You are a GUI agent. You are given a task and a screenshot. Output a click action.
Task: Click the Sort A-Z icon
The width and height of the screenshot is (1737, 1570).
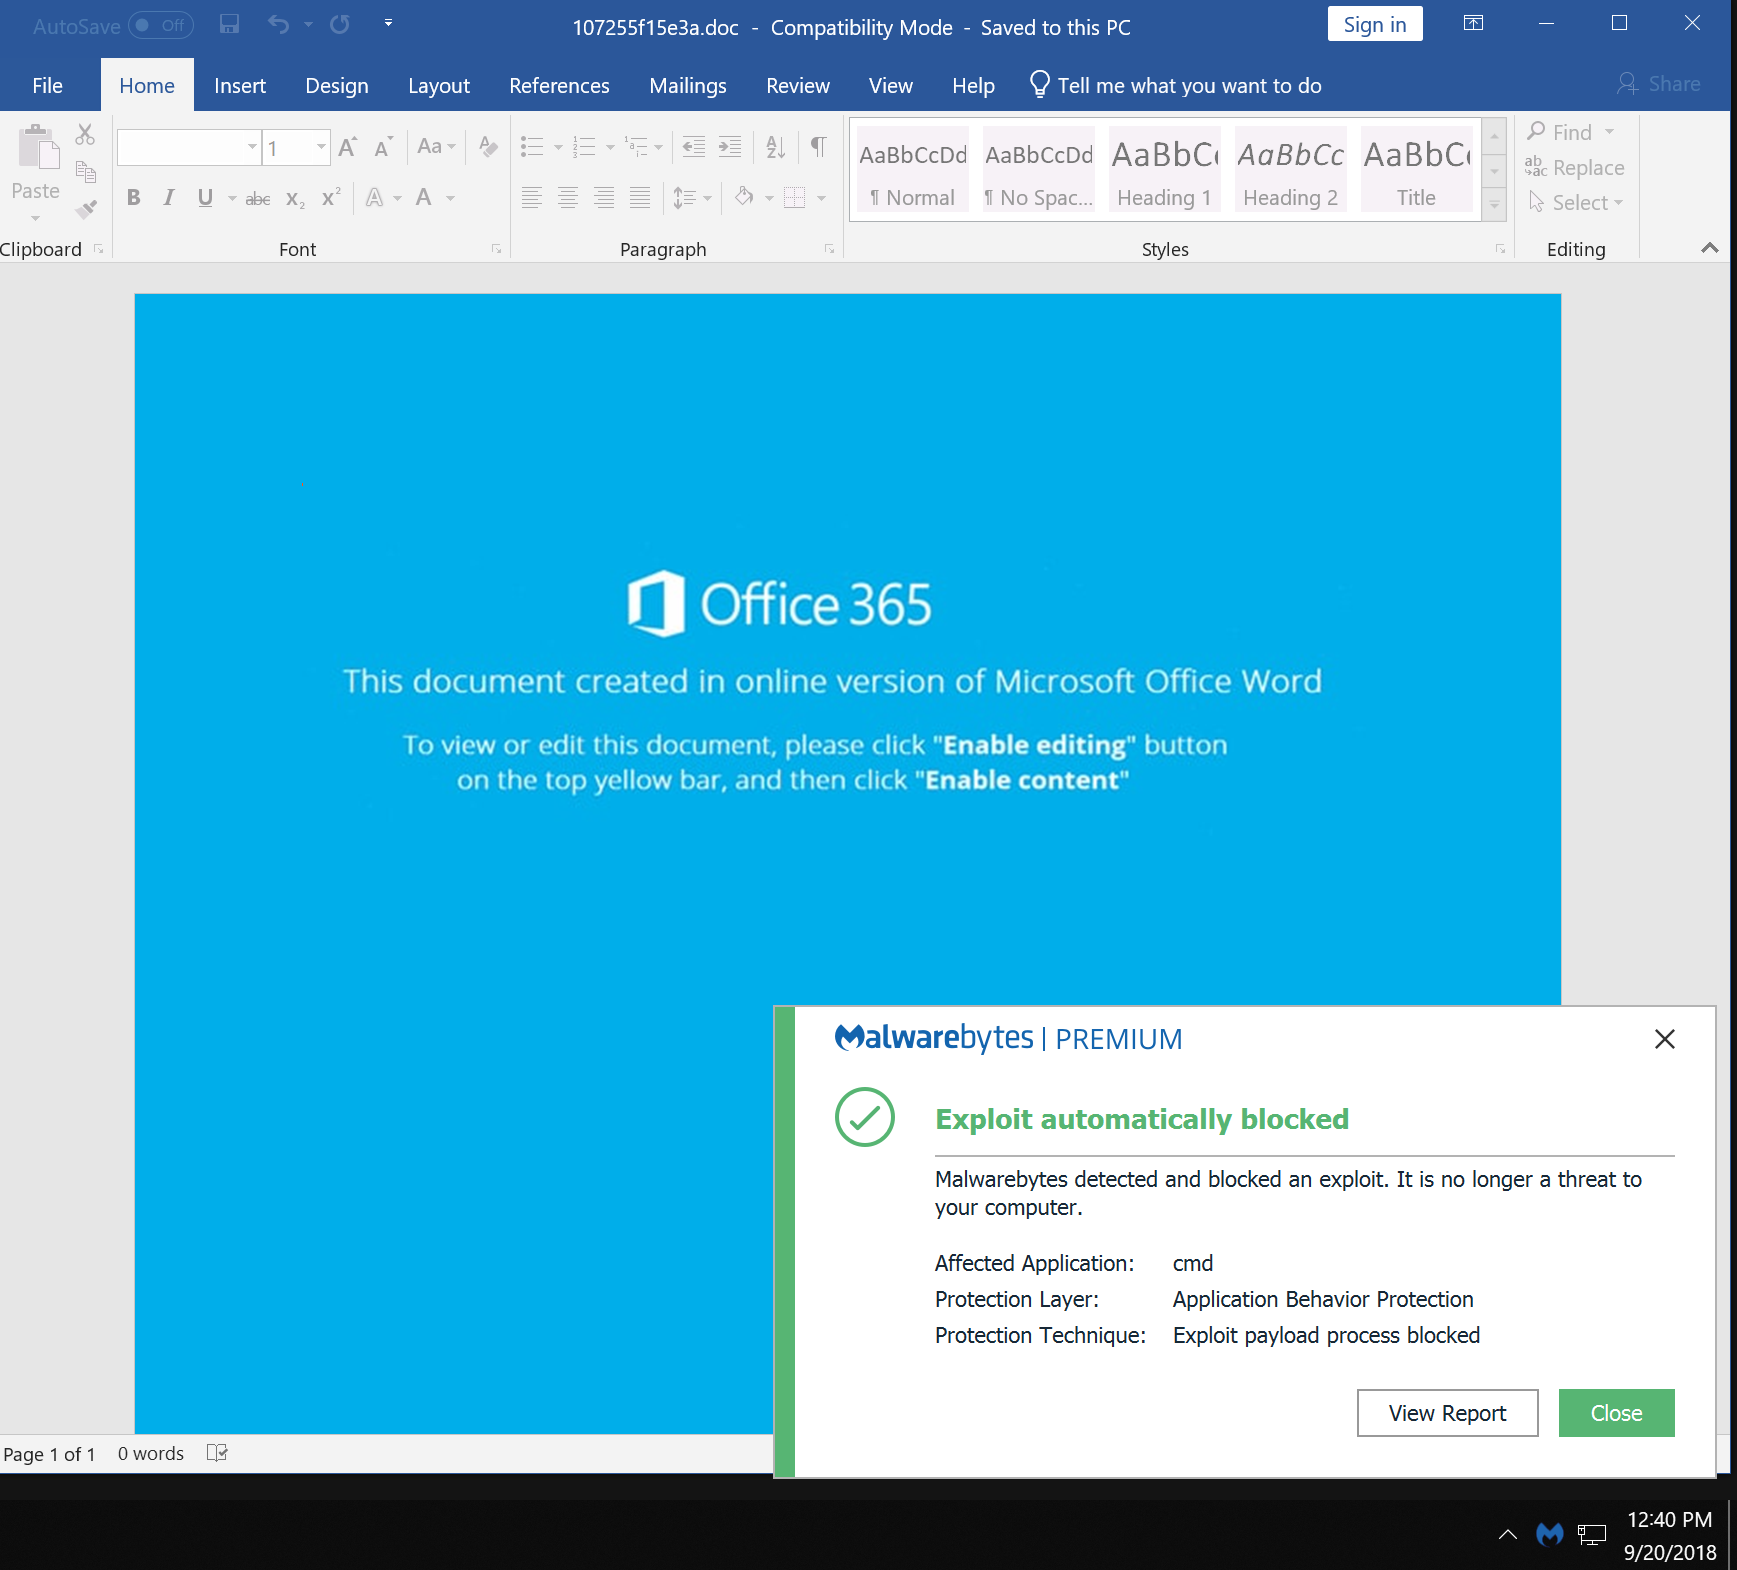pos(775,147)
